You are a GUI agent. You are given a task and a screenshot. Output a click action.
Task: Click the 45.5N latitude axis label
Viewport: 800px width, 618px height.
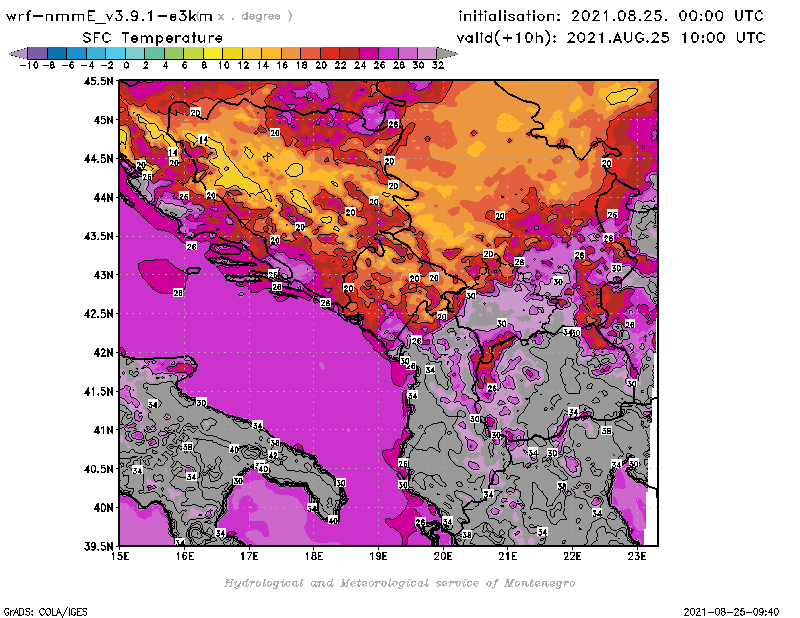pos(98,81)
